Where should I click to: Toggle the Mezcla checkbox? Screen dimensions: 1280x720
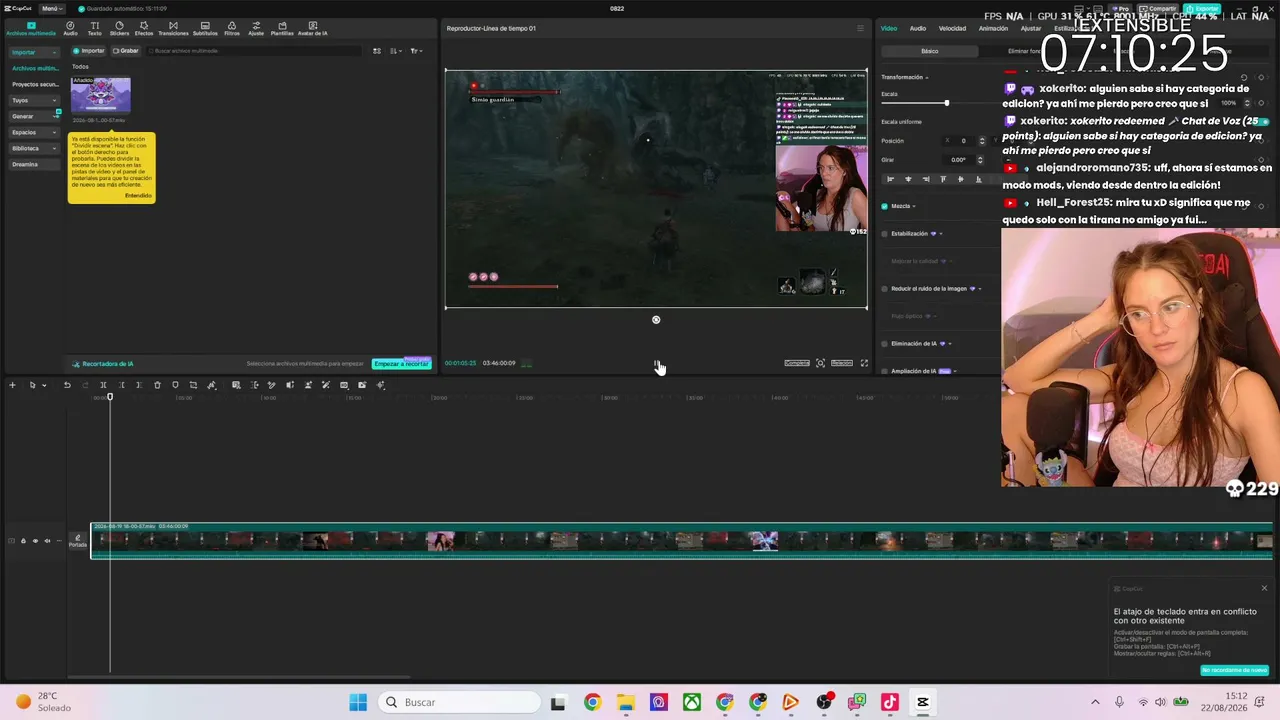[884, 206]
